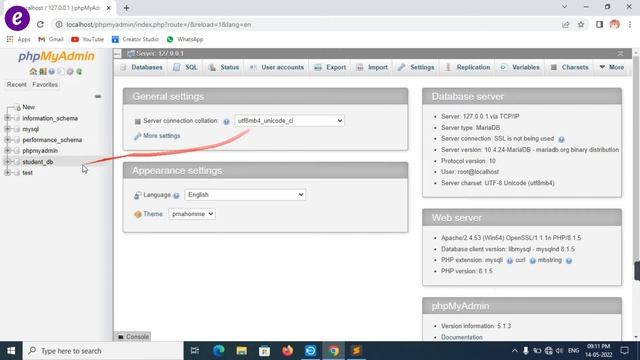
Task: Open the Chrome profile avatar
Action: pos(614,24)
